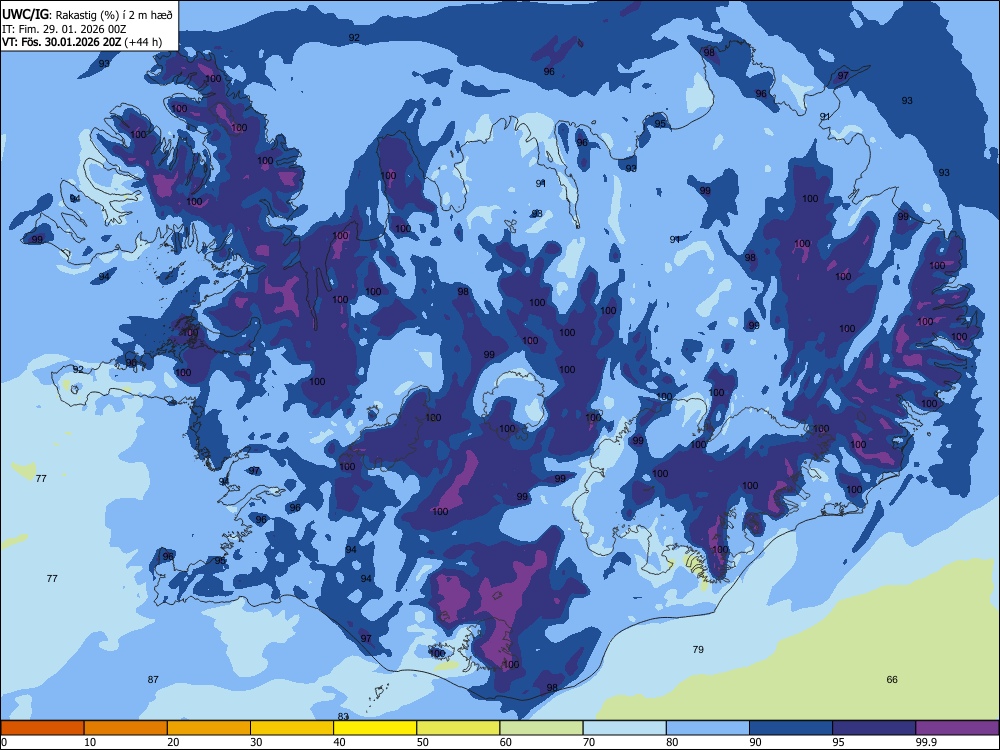The width and height of the screenshot is (1000, 750).
Task: Select the legend scale label "90"
Action: [x=756, y=742]
